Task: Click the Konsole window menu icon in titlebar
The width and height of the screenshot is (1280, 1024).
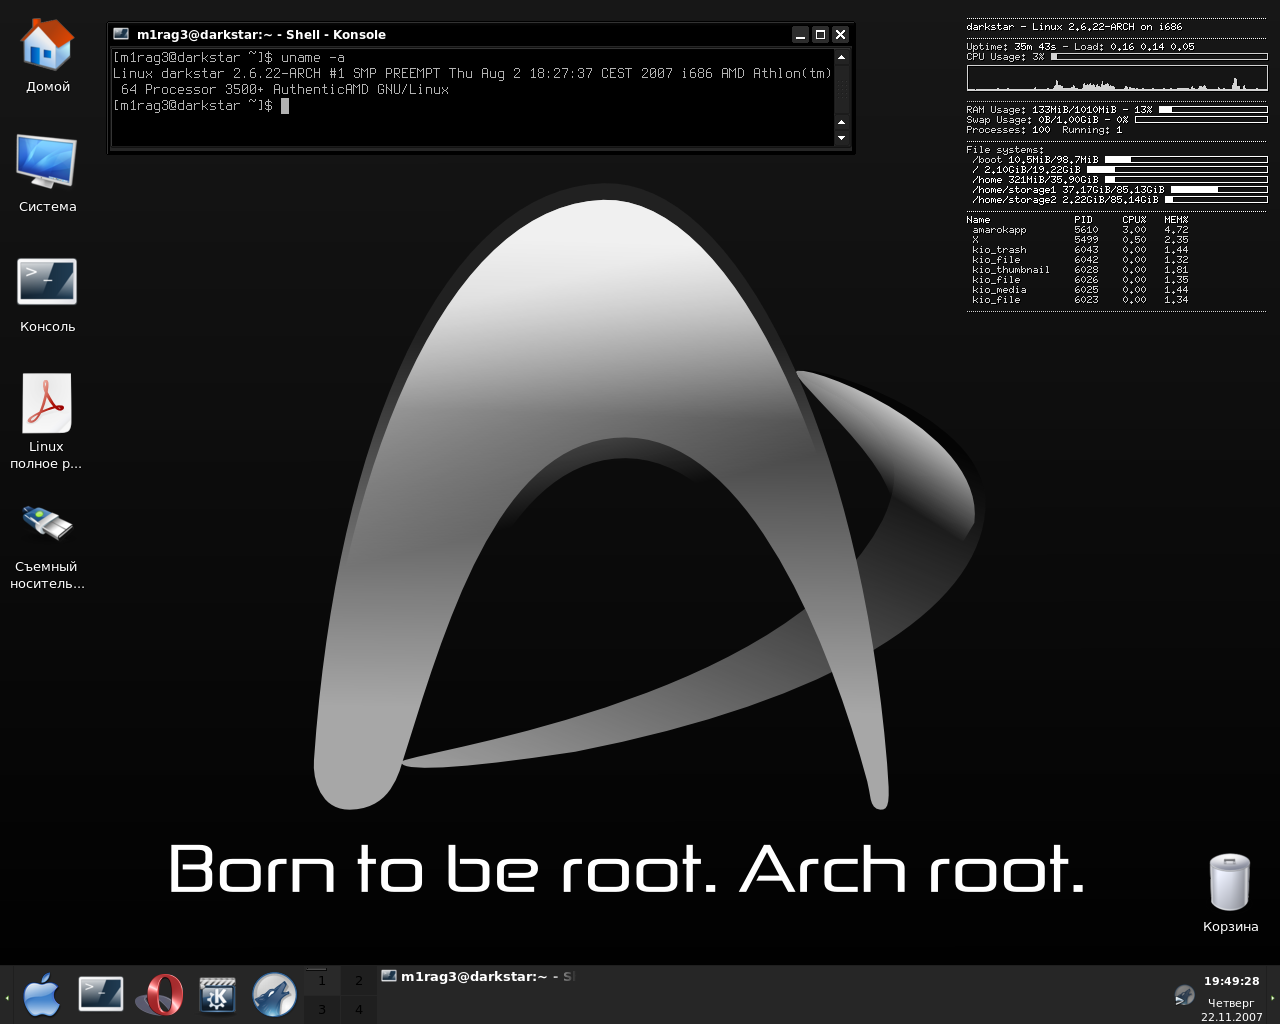Action: [x=121, y=34]
